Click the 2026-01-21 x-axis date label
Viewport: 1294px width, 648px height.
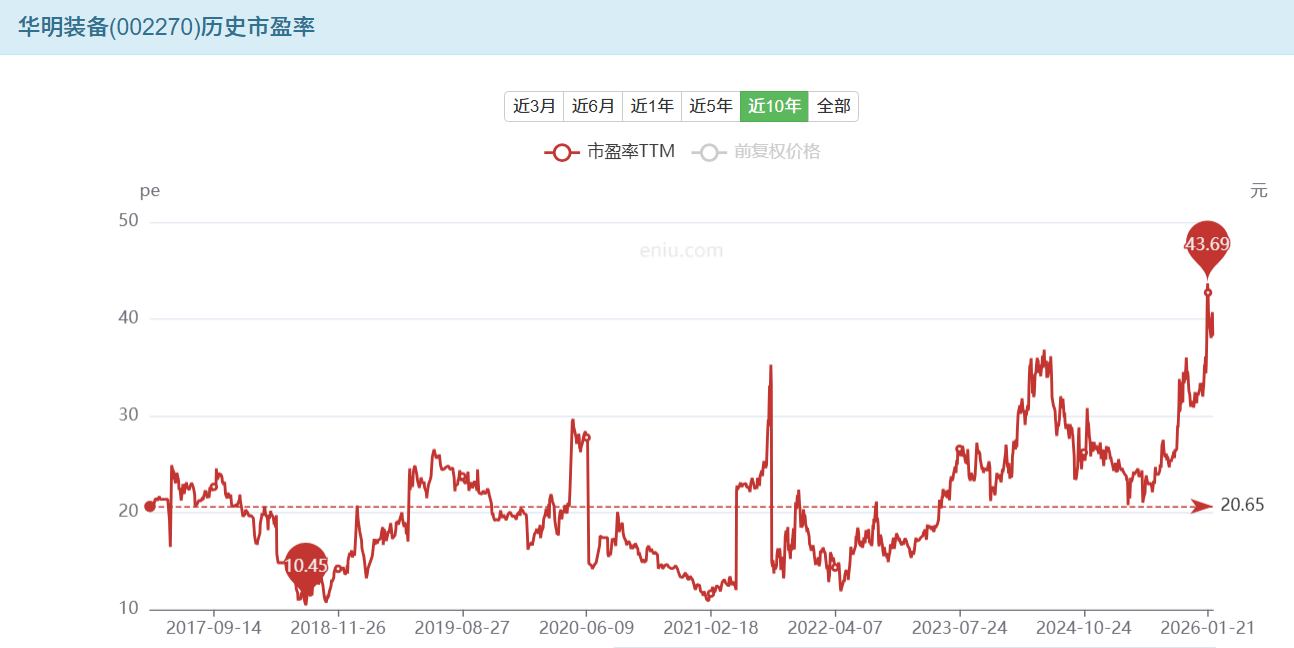click(x=1207, y=628)
